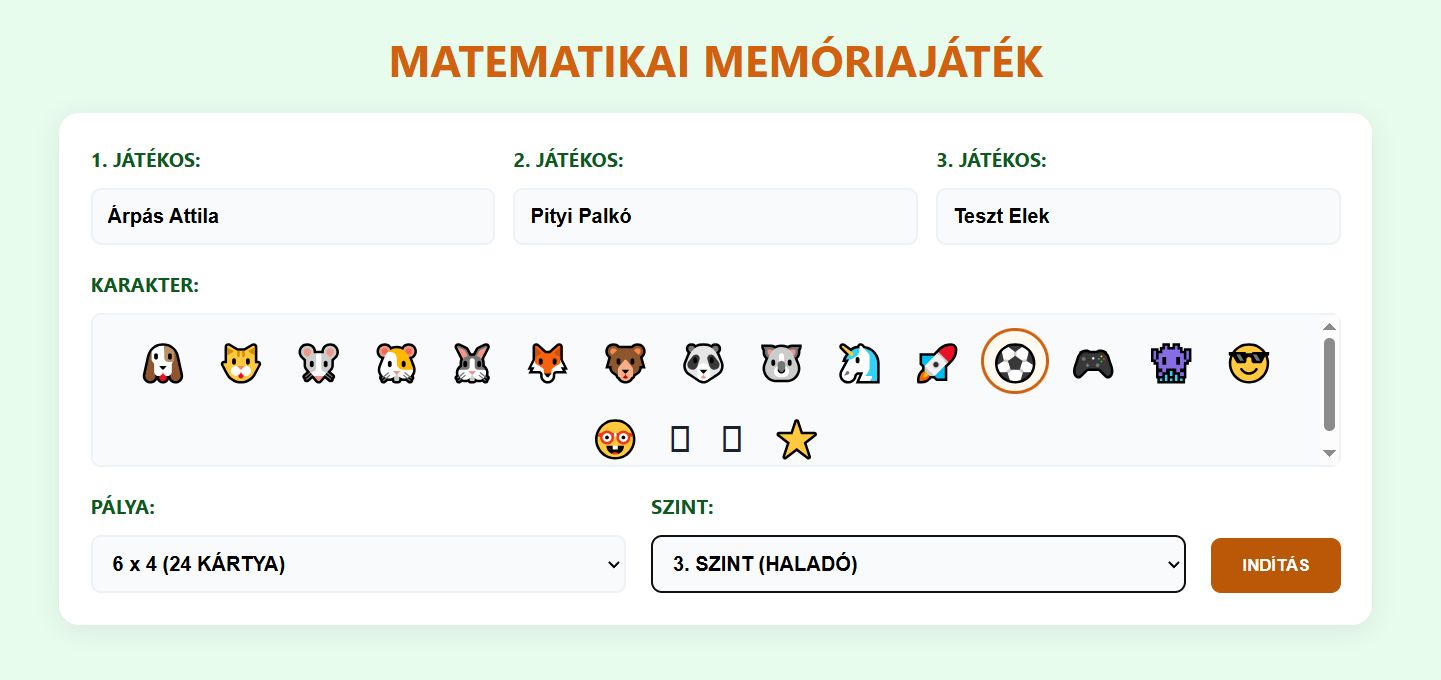Select the game controller character
This screenshot has height=680, width=1441.
click(x=1092, y=363)
